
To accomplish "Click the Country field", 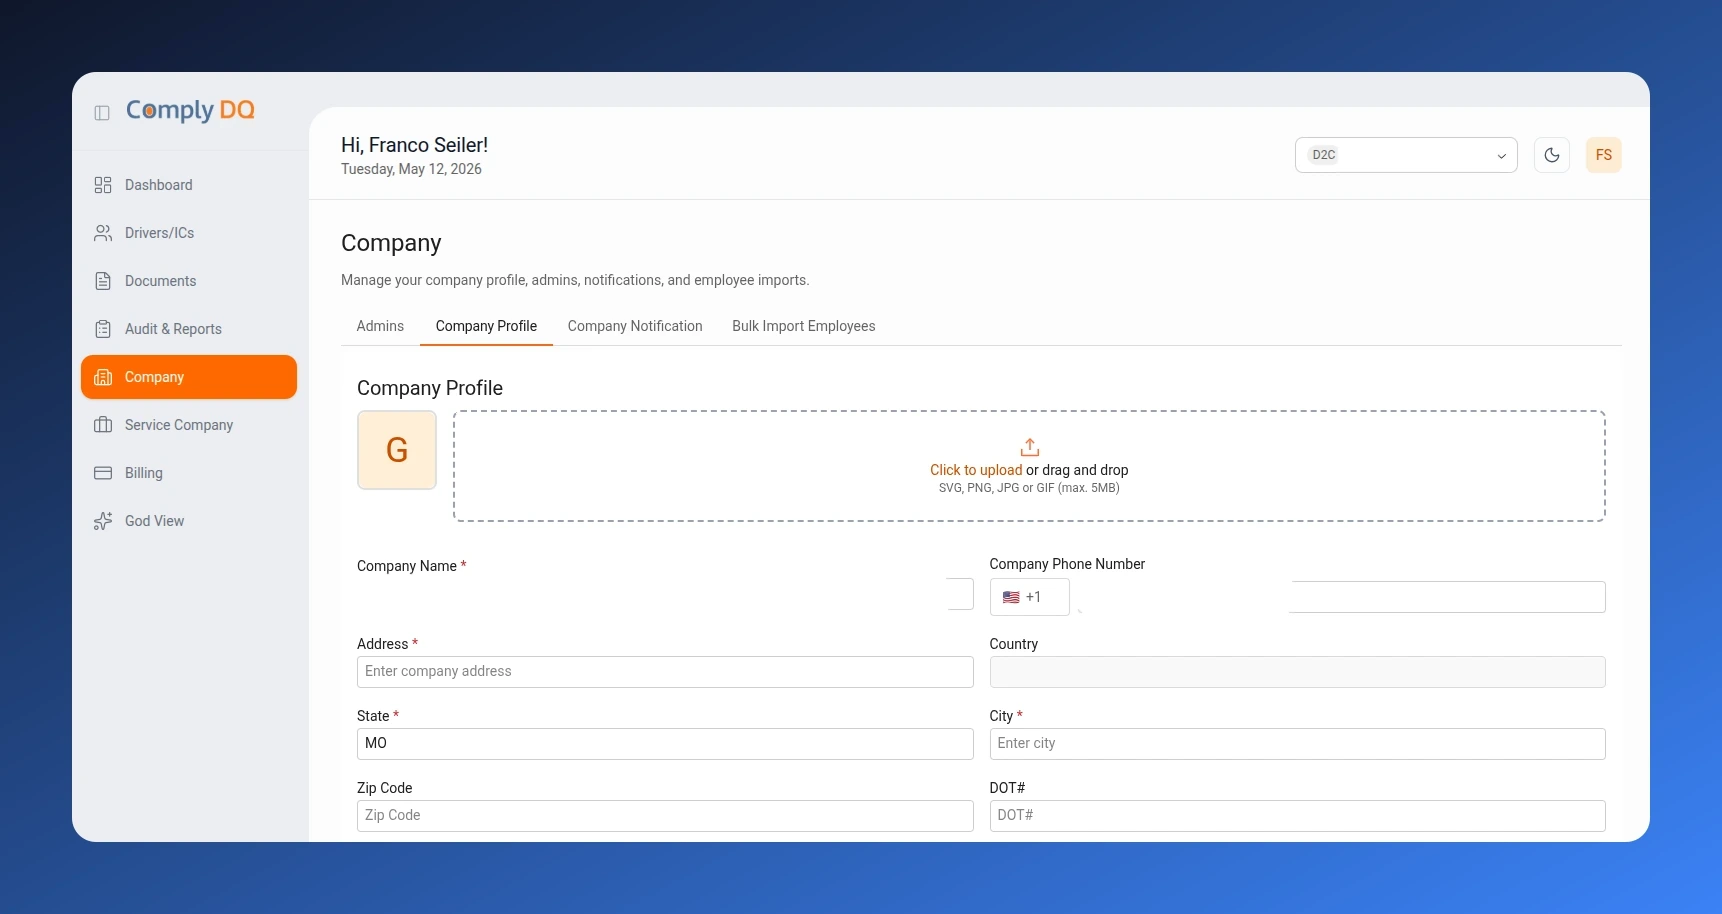I will pos(1298,672).
